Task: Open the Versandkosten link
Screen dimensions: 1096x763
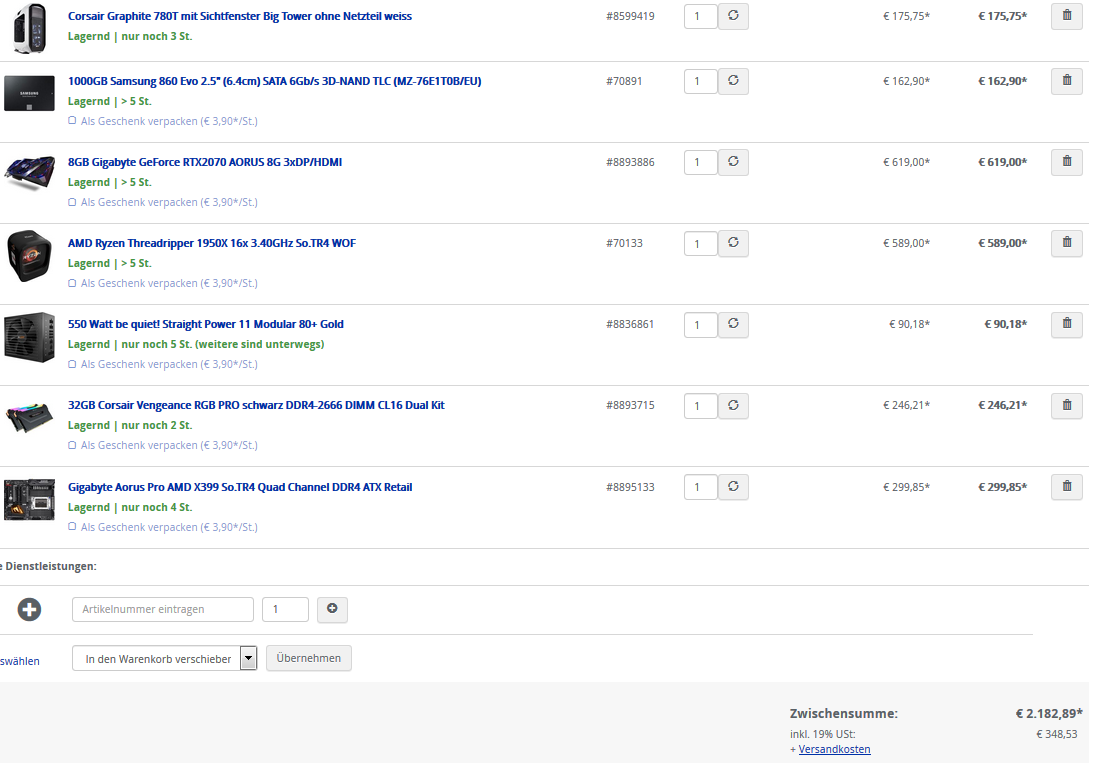Action: tap(835, 749)
